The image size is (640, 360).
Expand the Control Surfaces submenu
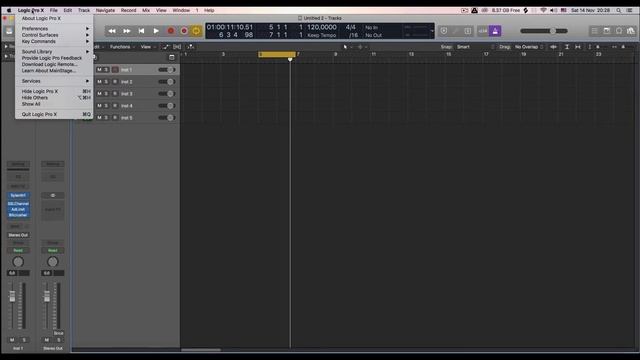54,35
